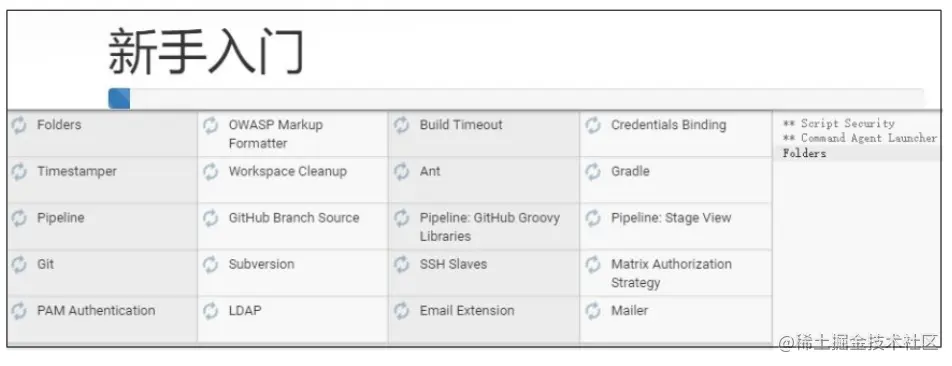Click the Script Security log line
This screenshot has height=366, width=952.
point(838,123)
